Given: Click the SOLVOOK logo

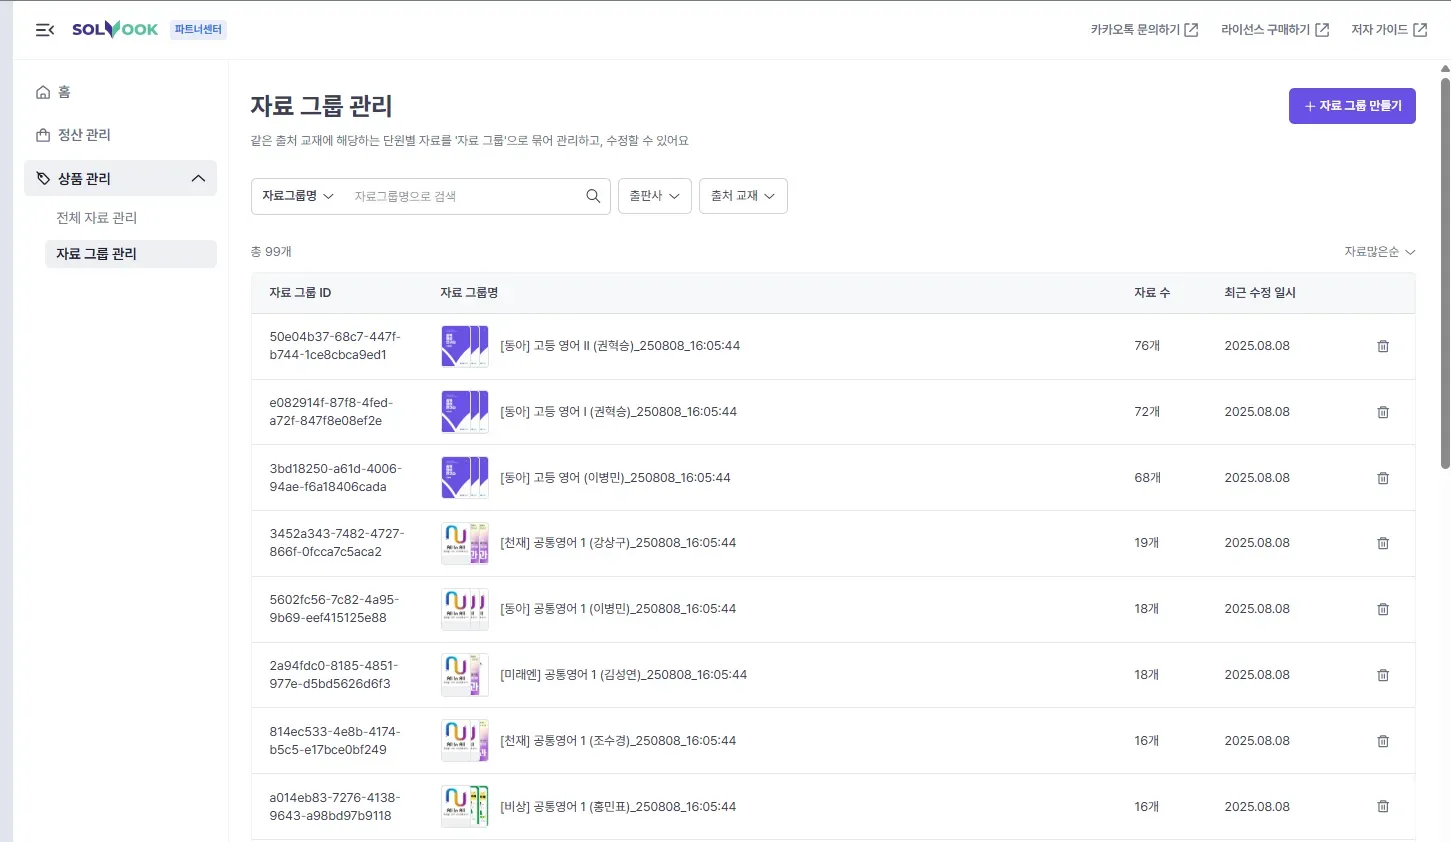Looking at the screenshot, I should [x=115, y=29].
